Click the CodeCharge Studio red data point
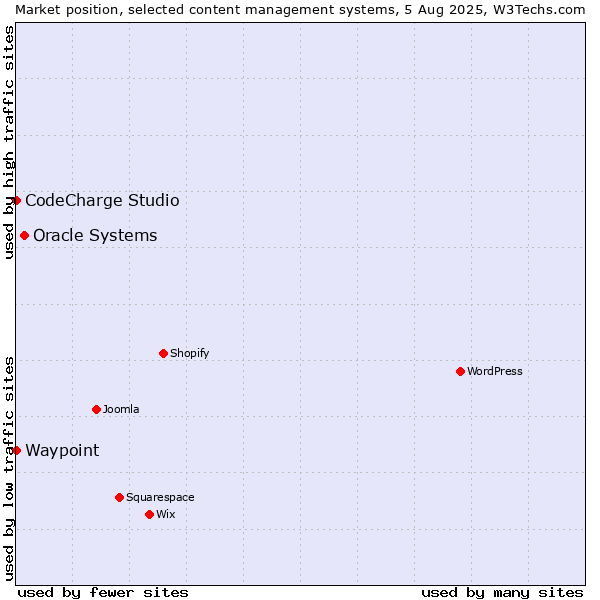The width and height of the screenshot is (600, 600). (x=16, y=201)
